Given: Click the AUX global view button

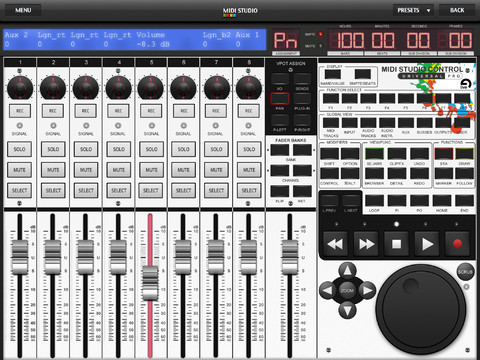Looking at the screenshot, I should [406, 123].
